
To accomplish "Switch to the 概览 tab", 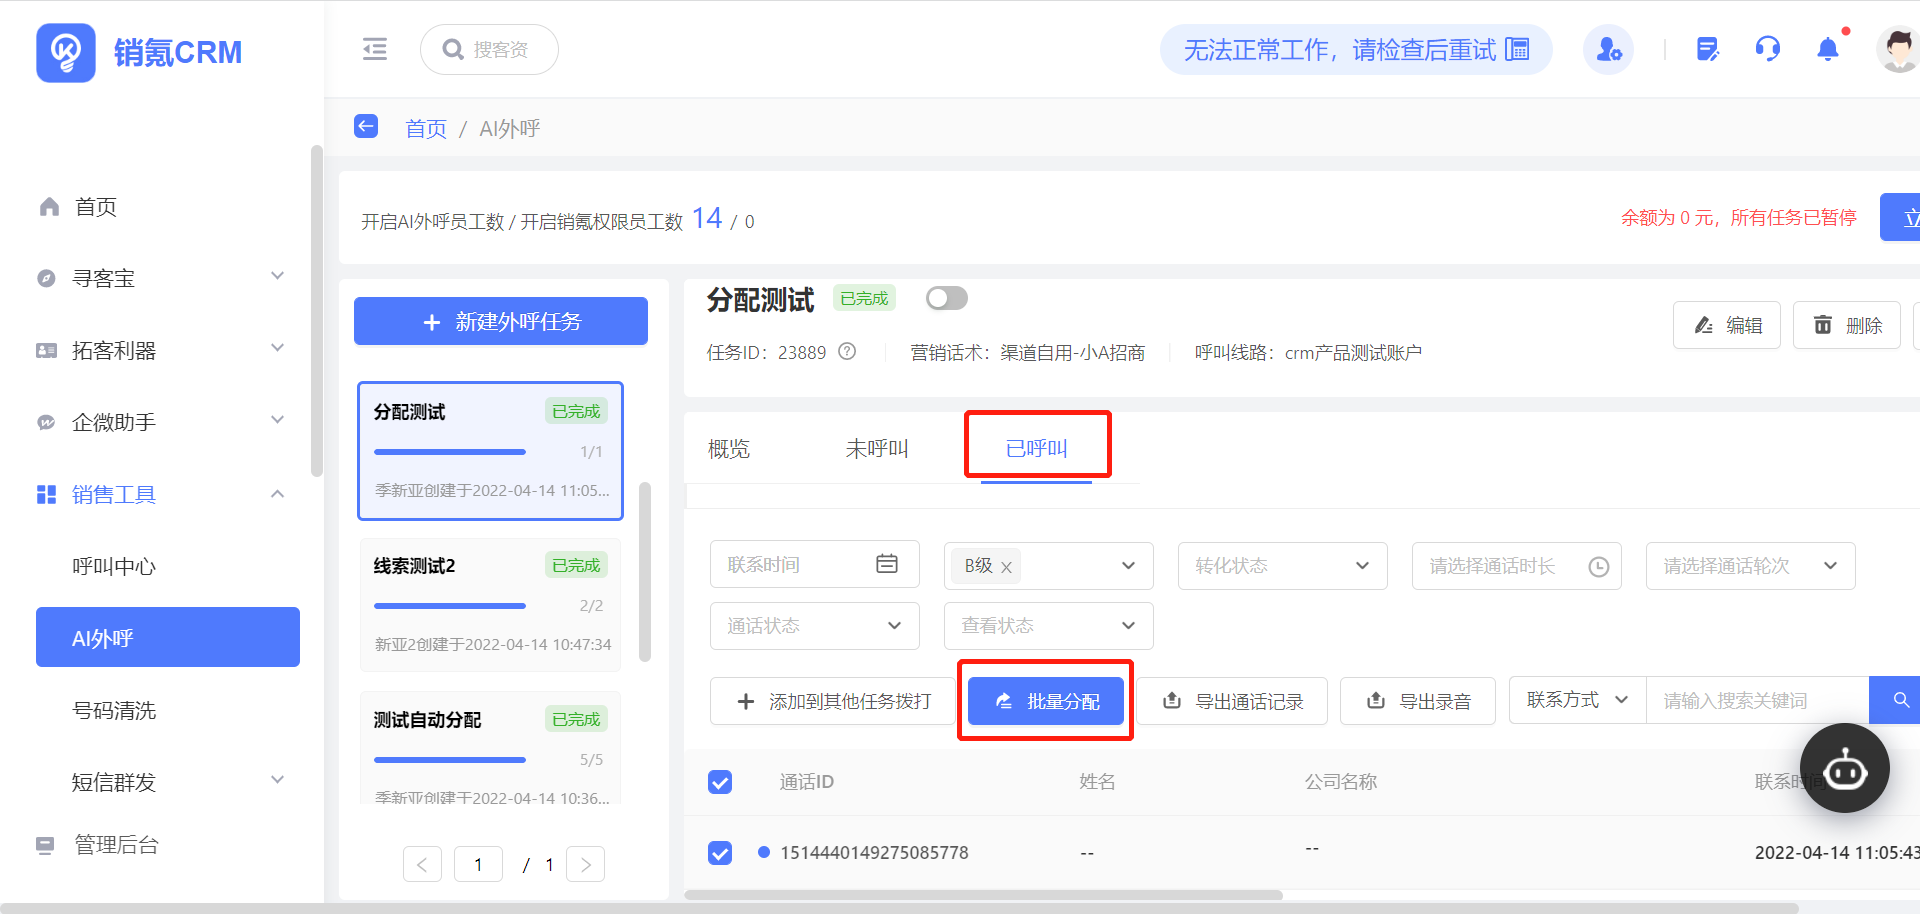I will tap(729, 449).
